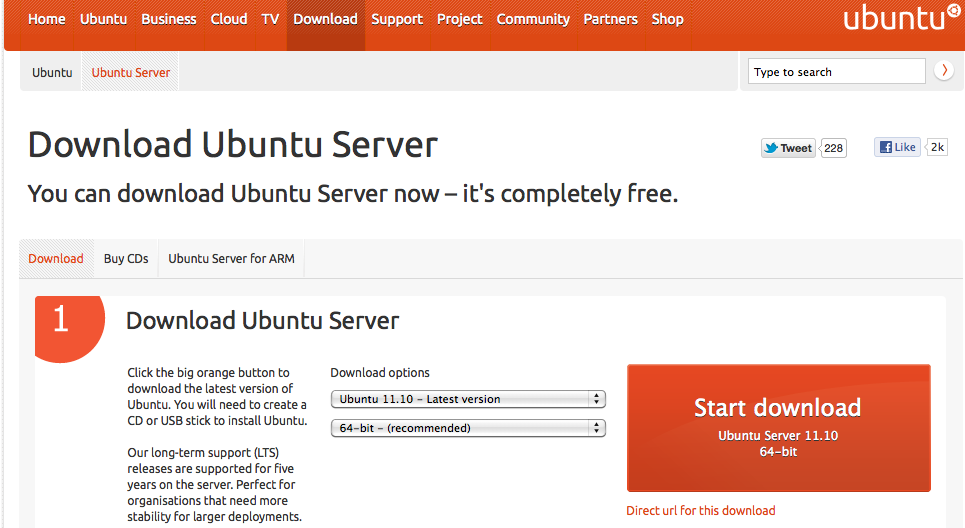Go to the Project section
This screenshot has width=965, height=528.
pos(460,19)
